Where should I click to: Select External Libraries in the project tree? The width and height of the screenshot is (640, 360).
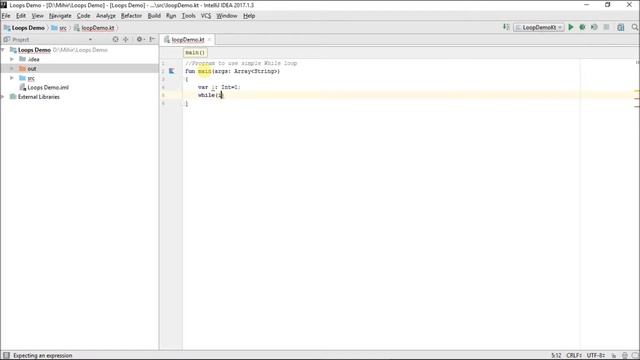point(38,97)
